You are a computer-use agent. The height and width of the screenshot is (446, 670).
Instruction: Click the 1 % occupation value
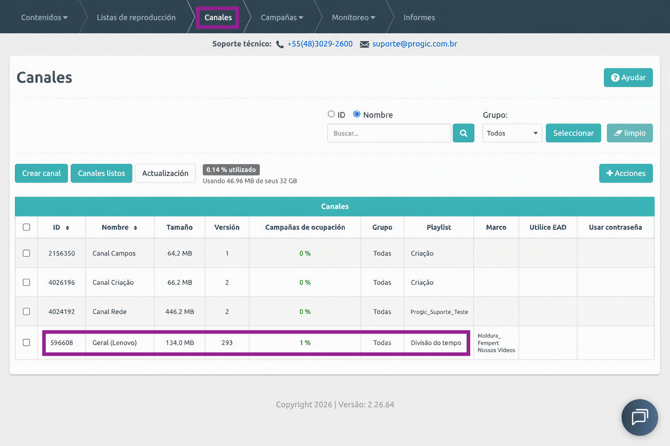[305, 343]
